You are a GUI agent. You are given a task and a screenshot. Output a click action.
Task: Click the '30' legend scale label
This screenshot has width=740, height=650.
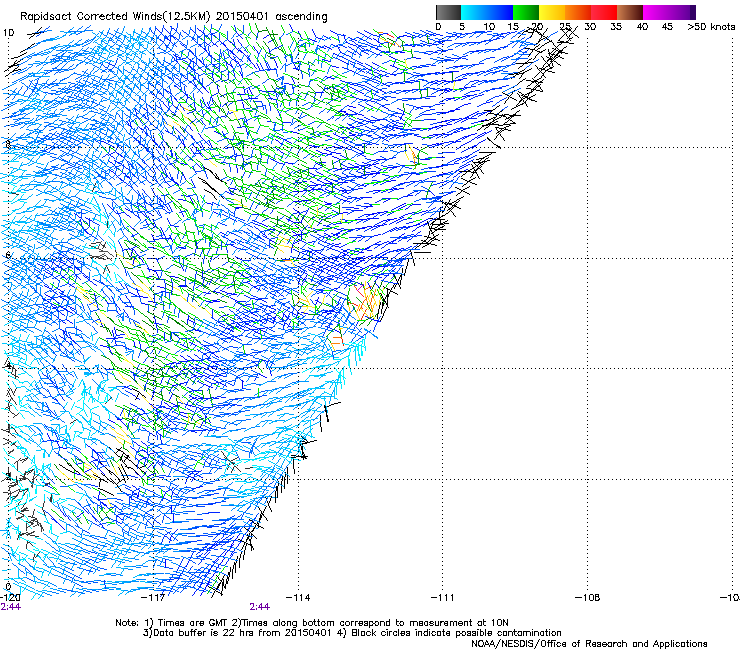point(590,27)
